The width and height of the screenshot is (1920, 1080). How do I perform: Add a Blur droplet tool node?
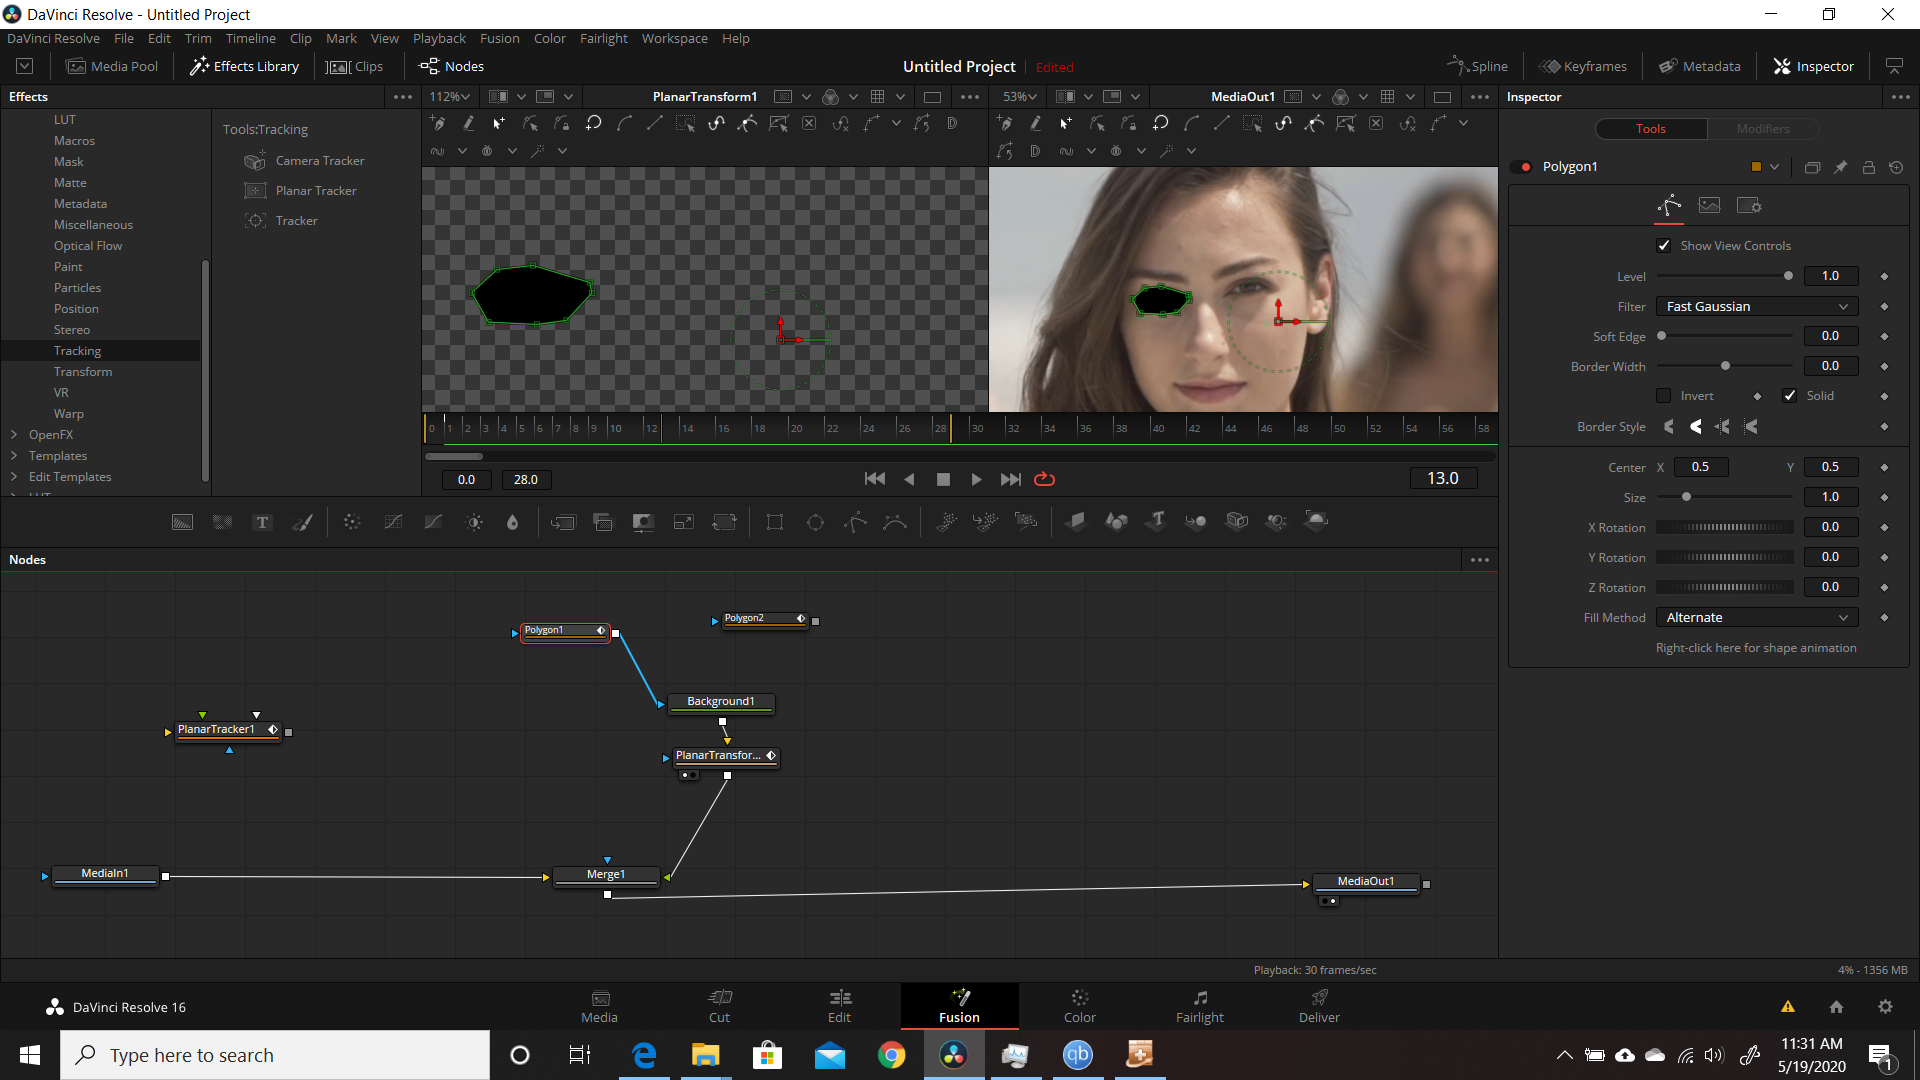tap(512, 522)
